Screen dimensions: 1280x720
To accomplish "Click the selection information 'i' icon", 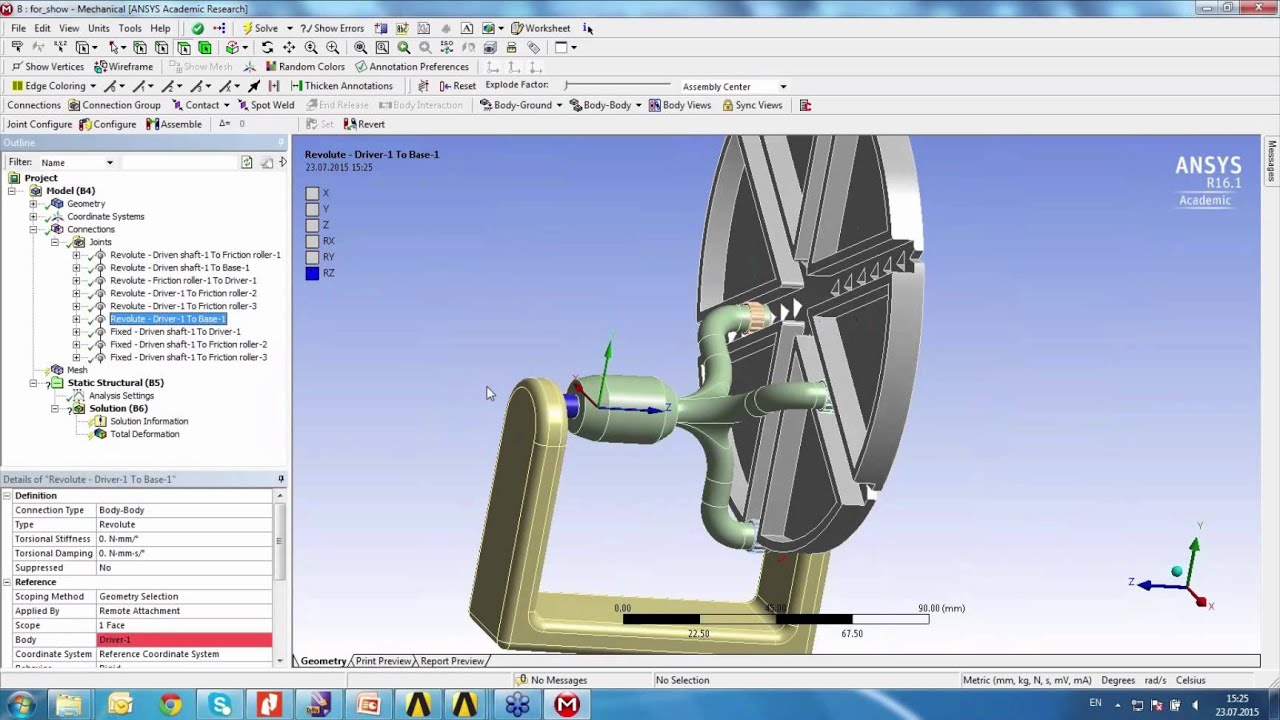I will (588, 28).
